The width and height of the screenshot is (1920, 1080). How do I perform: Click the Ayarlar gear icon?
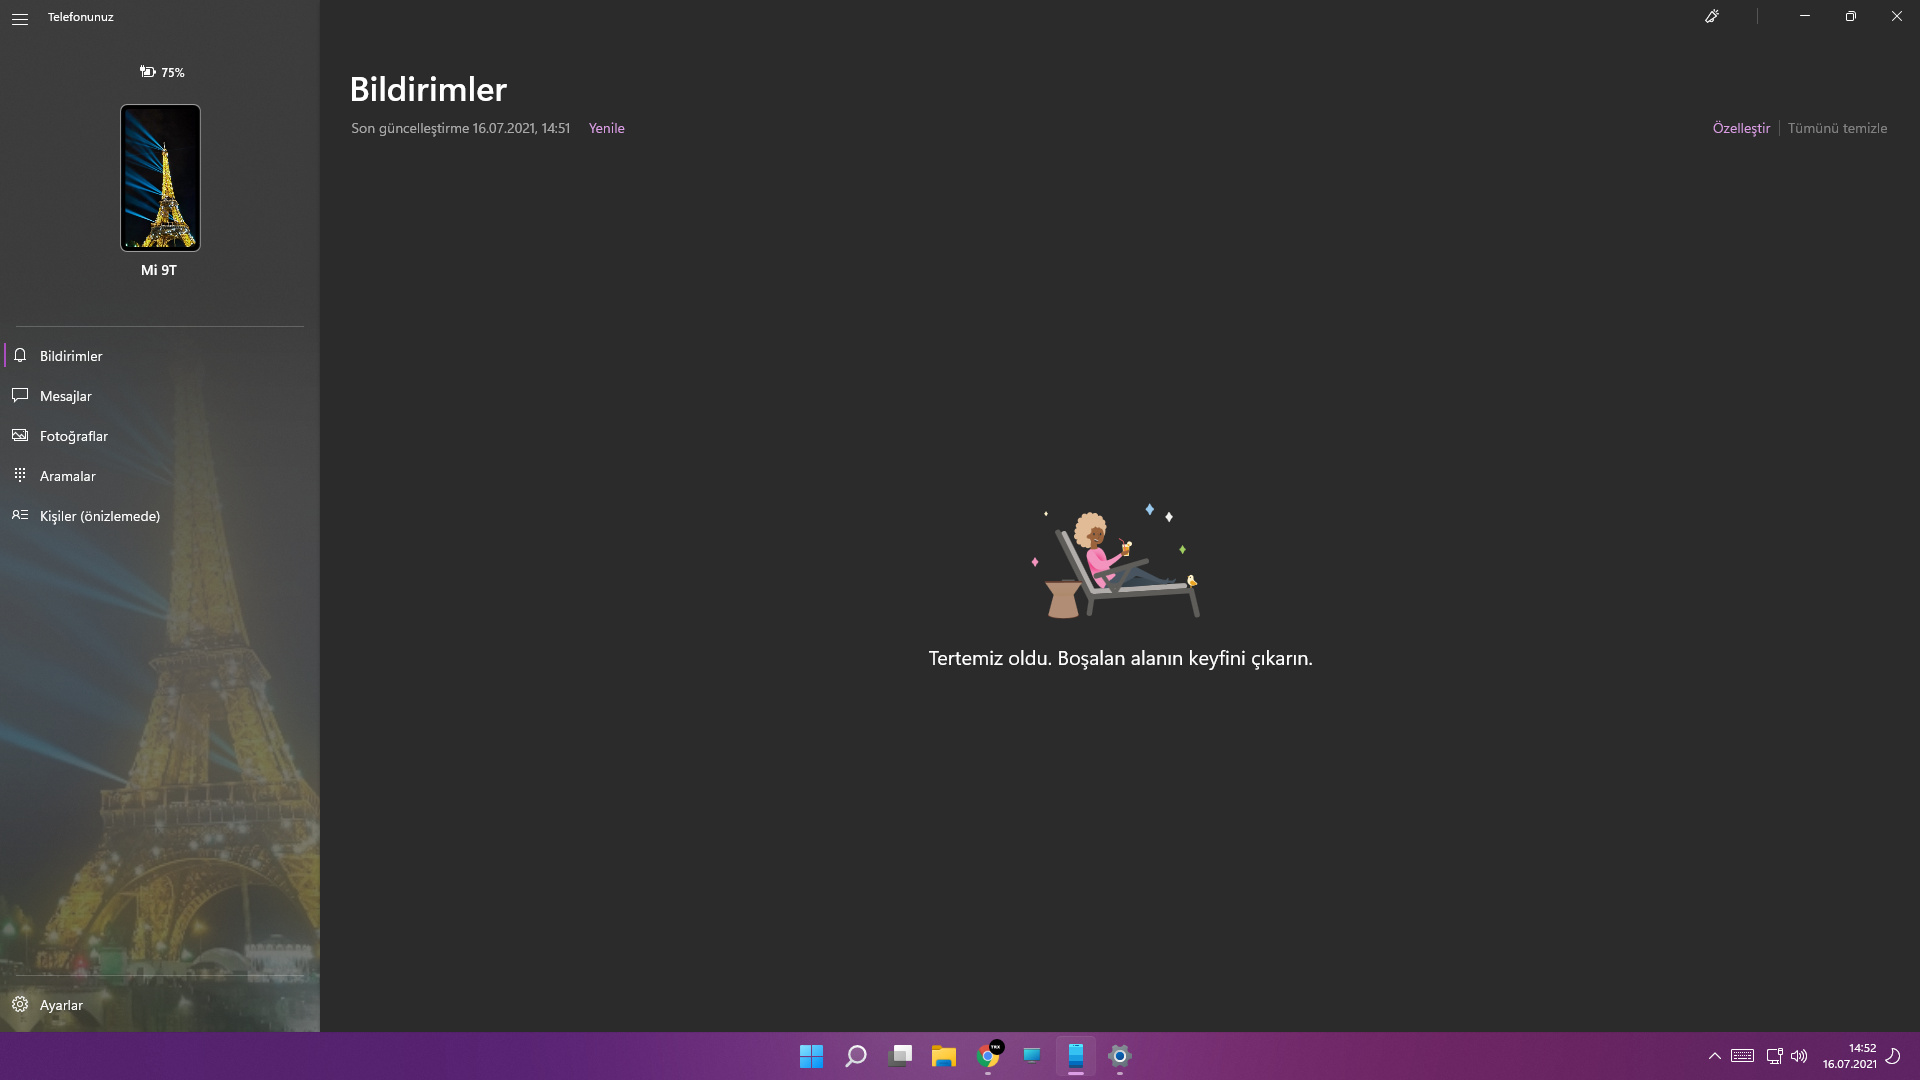[20, 1004]
